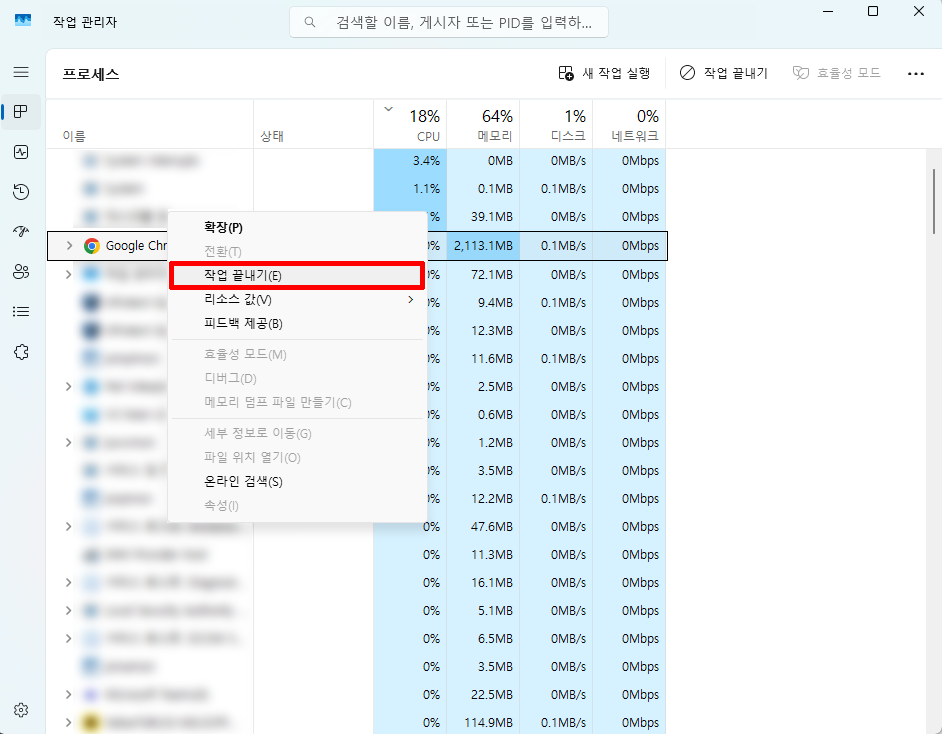Click the sort chevron above the CPU column
The width and height of the screenshot is (942, 734).
click(388, 110)
